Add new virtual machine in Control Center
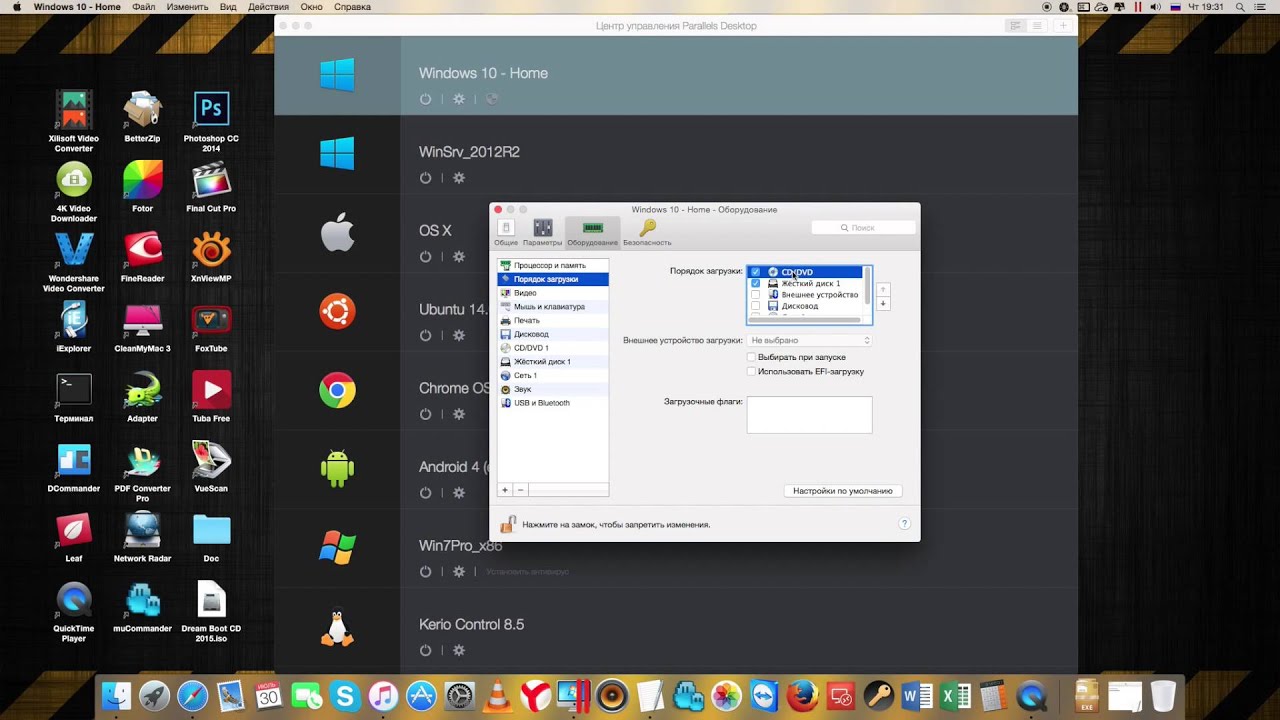This screenshot has width=1280, height=720. point(1063,25)
